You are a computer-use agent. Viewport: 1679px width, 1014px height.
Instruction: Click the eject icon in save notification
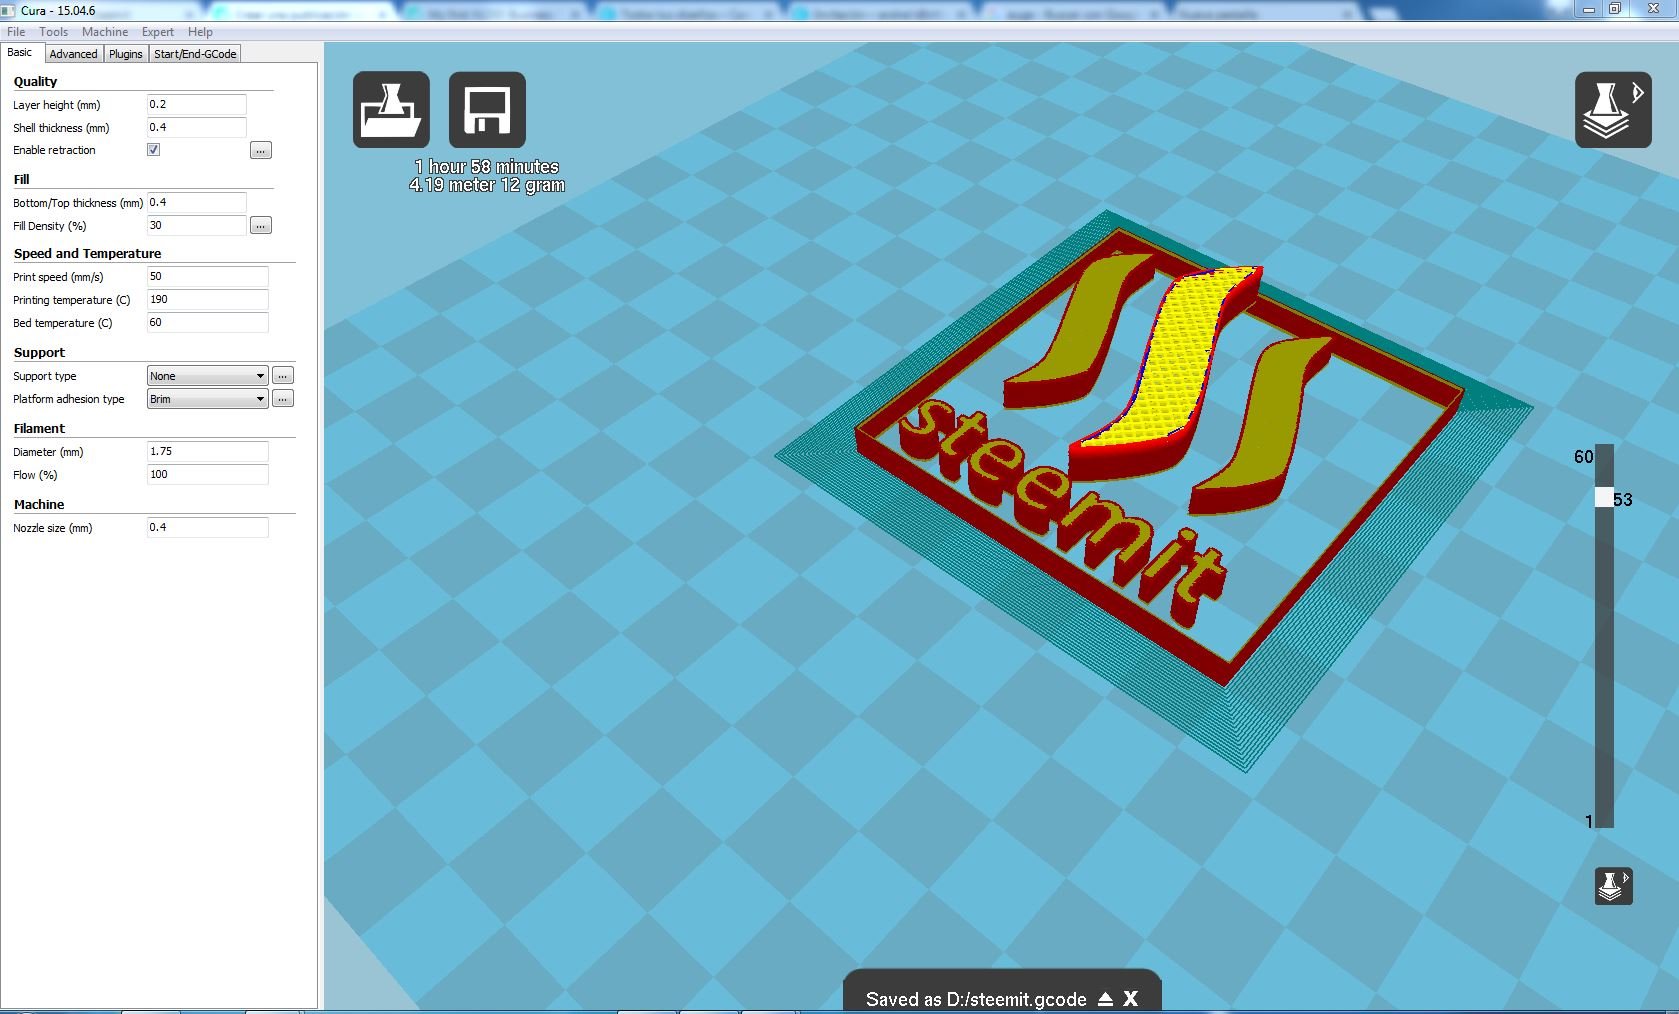(x=1105, y=999)
